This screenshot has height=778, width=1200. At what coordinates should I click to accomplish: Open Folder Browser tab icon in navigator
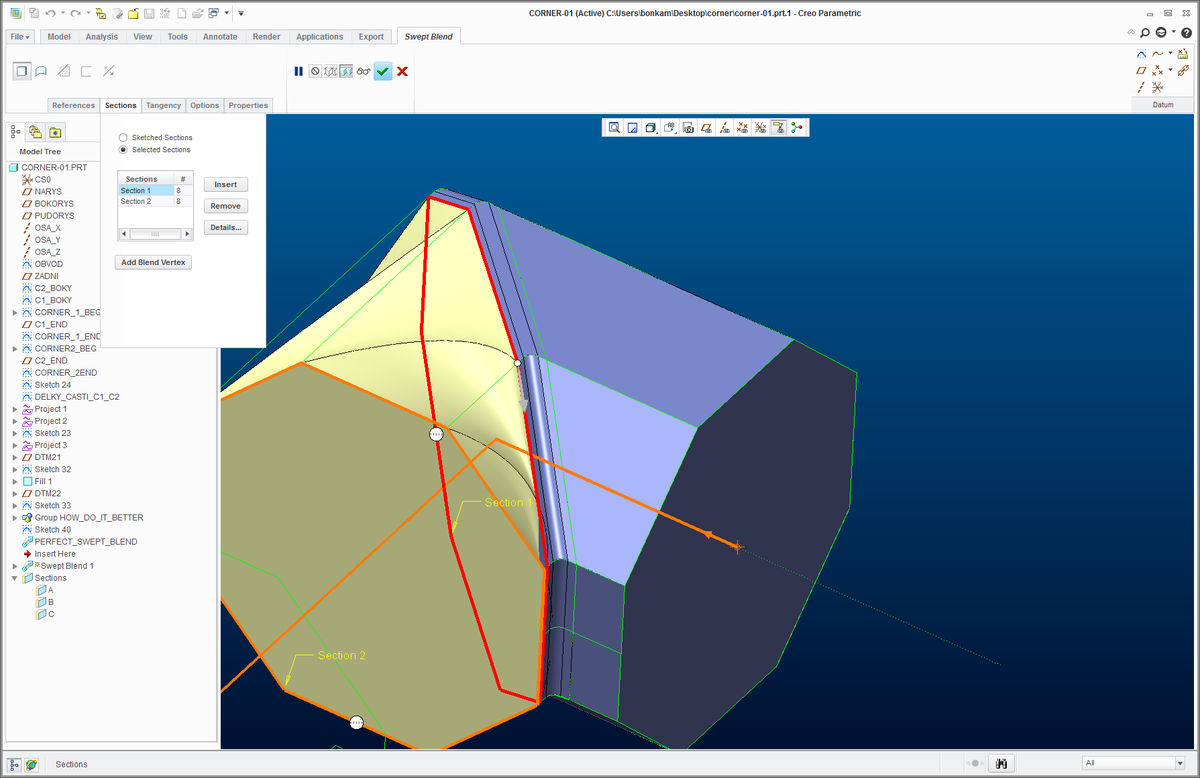point(35,132)
